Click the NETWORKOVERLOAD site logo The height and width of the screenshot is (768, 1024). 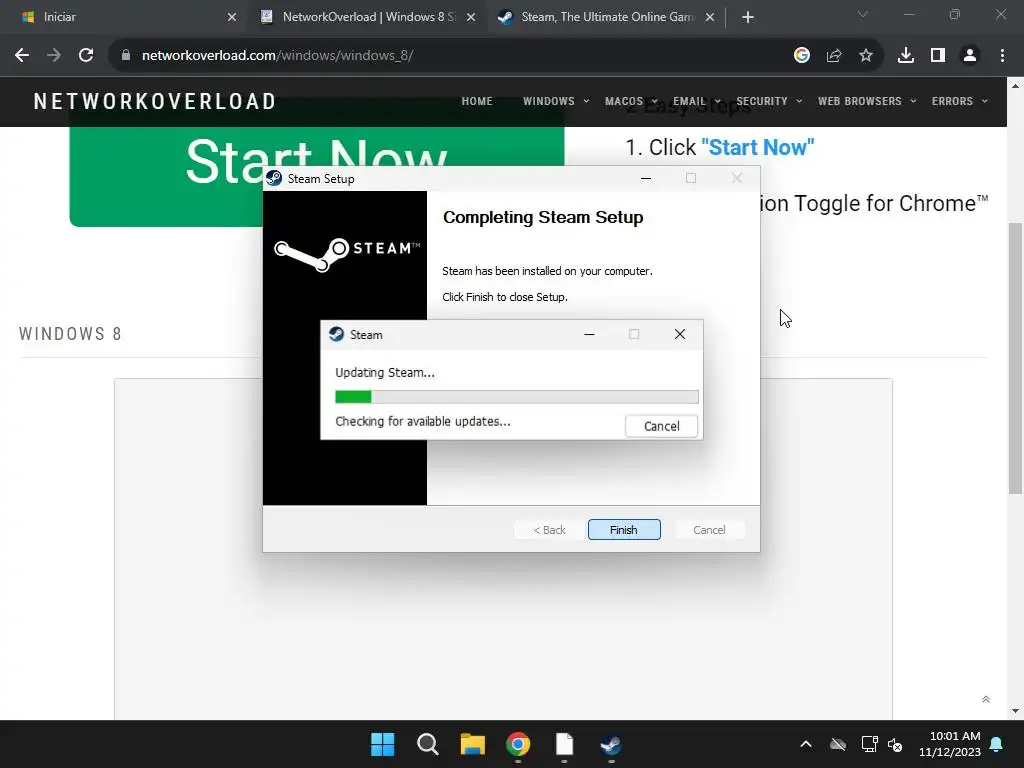(x=155, y=101)
